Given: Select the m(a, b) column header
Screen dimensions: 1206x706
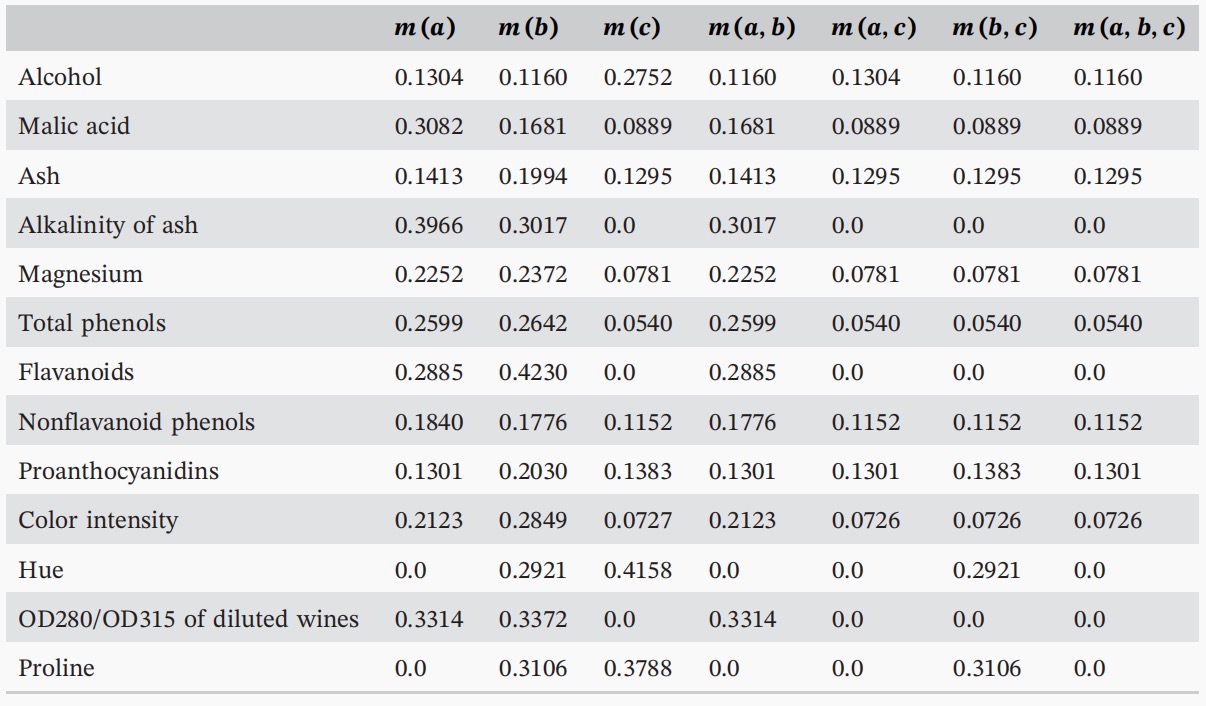Looking at the screenshot, I should click(x=751, y=28).
